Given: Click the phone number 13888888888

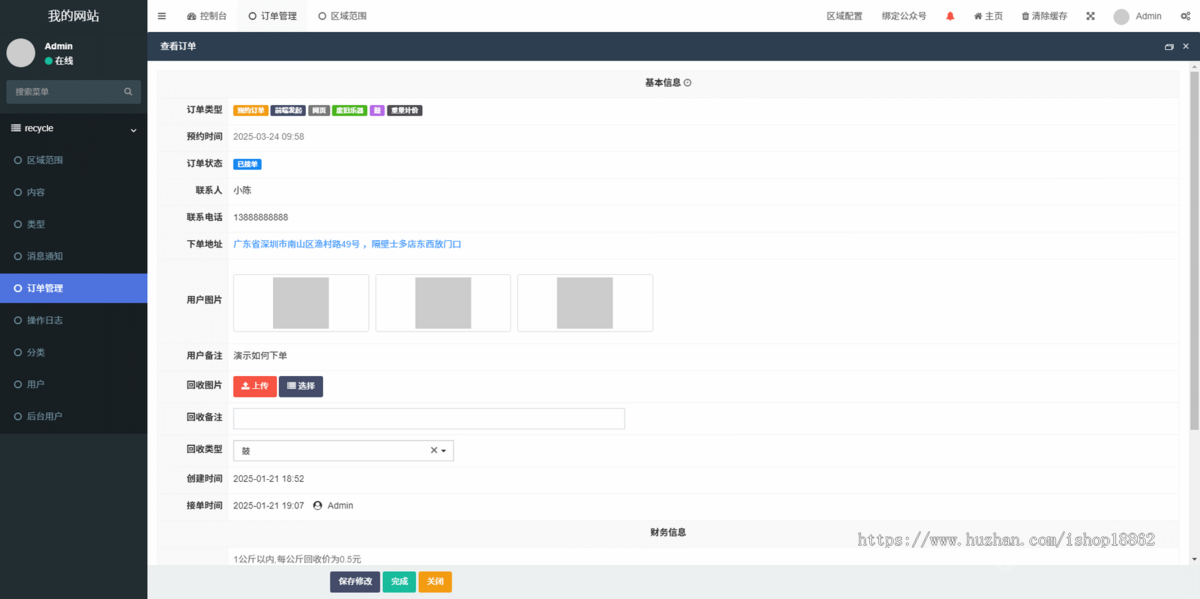Looking at the screenshot, I should point(261,217).
